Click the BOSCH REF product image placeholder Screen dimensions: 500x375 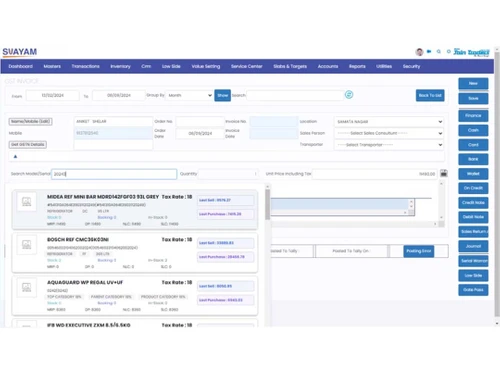(27, 244)
